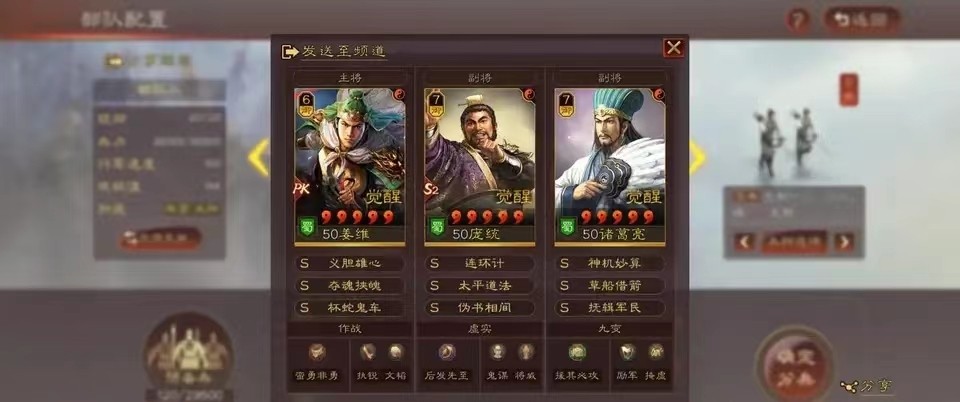Open the 草船借箭 skill entry
Viewport: 960px width, 402px height.
(x=610, y=286)
